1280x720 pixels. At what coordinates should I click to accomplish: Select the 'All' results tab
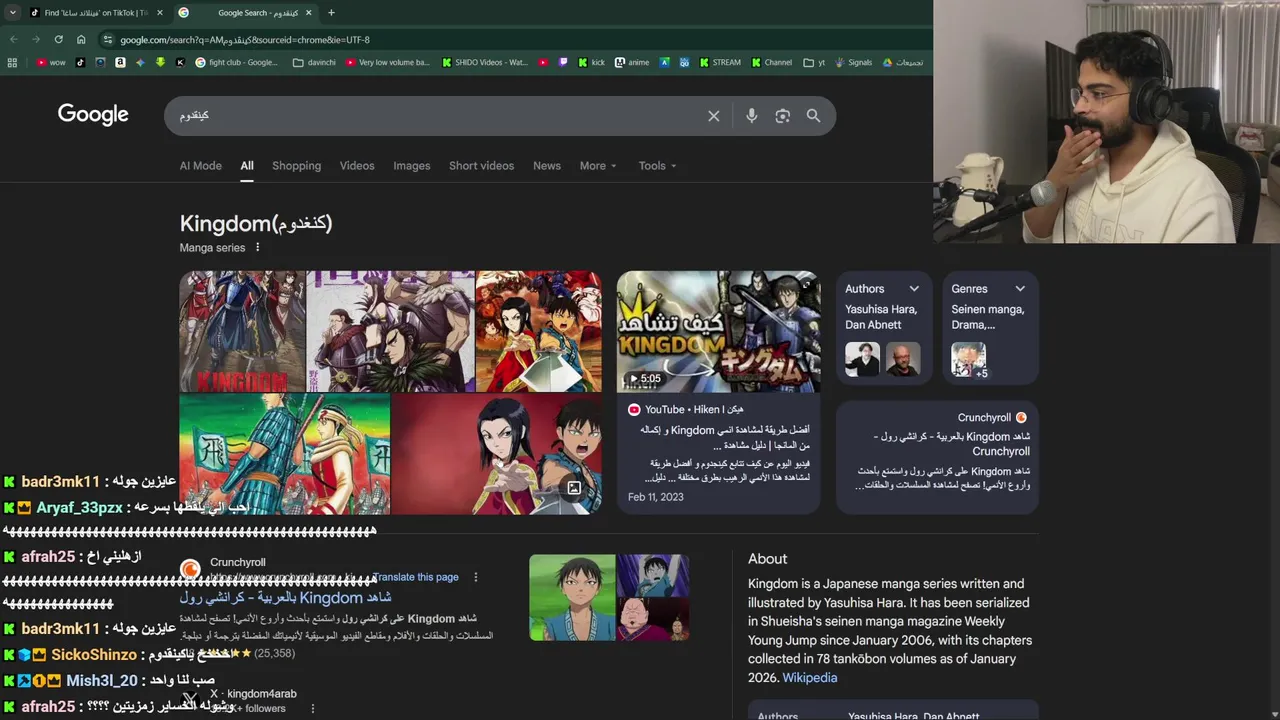tap(247, 166)
